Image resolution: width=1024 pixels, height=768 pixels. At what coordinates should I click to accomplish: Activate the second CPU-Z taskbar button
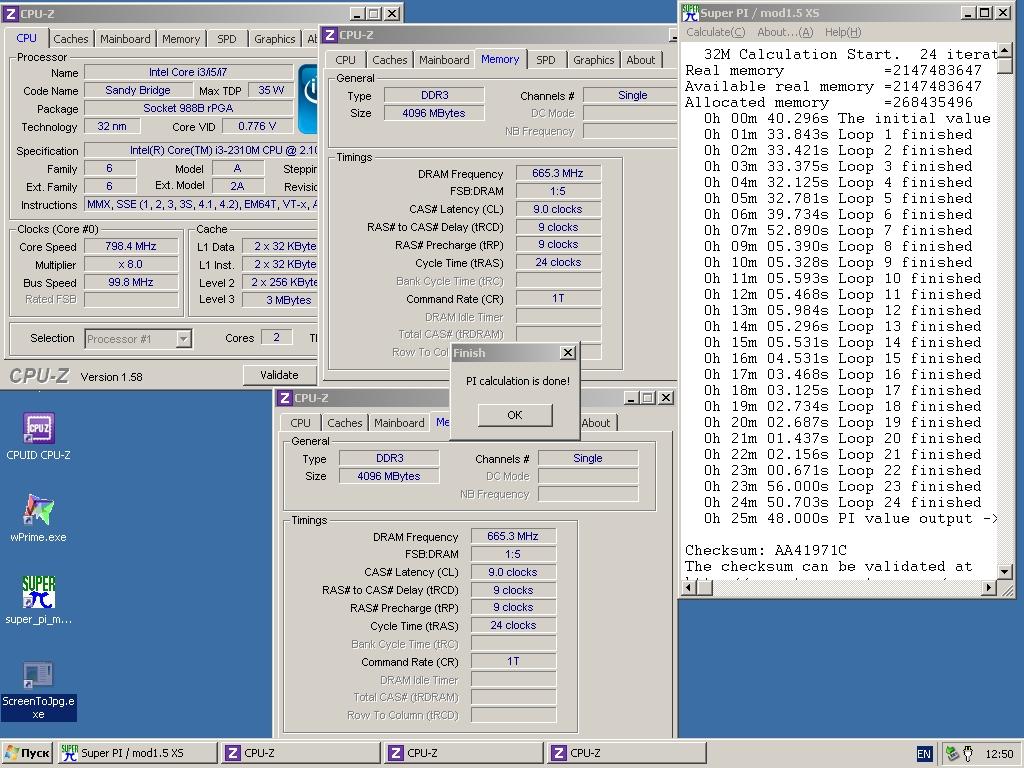pos(464,753)
